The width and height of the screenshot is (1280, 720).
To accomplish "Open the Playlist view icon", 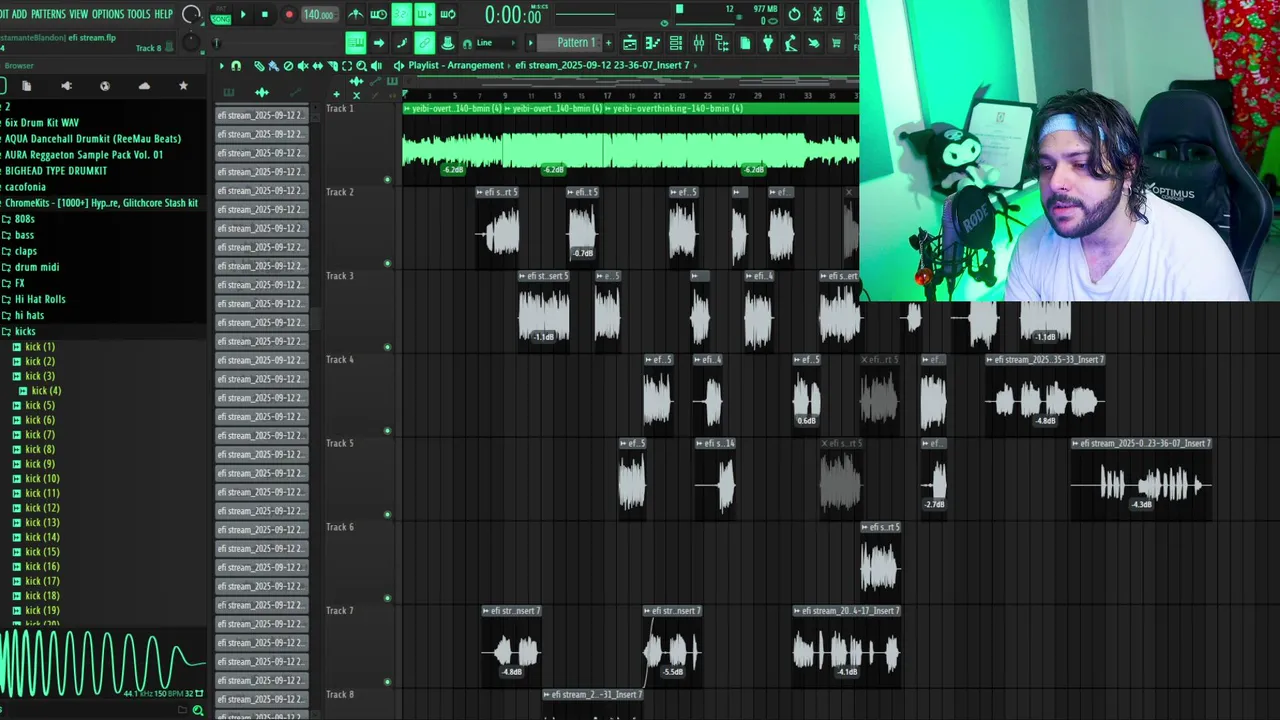I will (x=630, y=43).
